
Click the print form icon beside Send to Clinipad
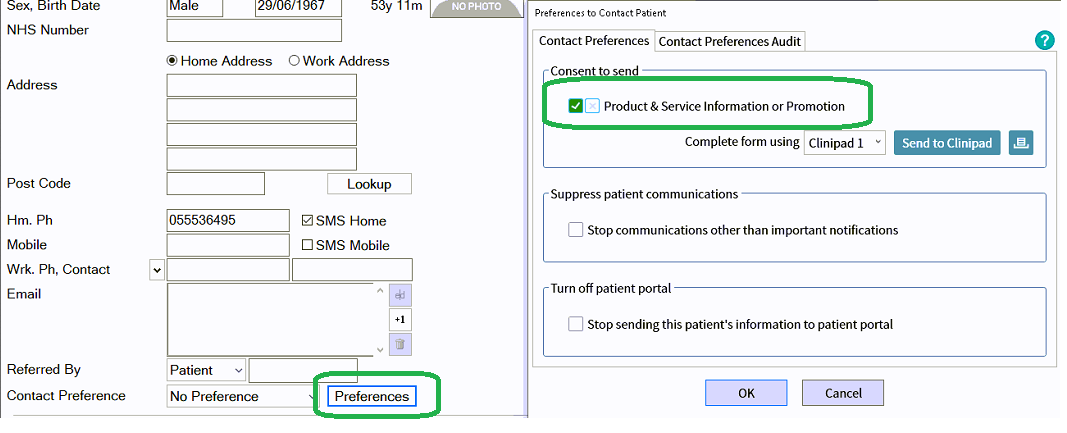pyautogui.click(x=1021, y=143)
